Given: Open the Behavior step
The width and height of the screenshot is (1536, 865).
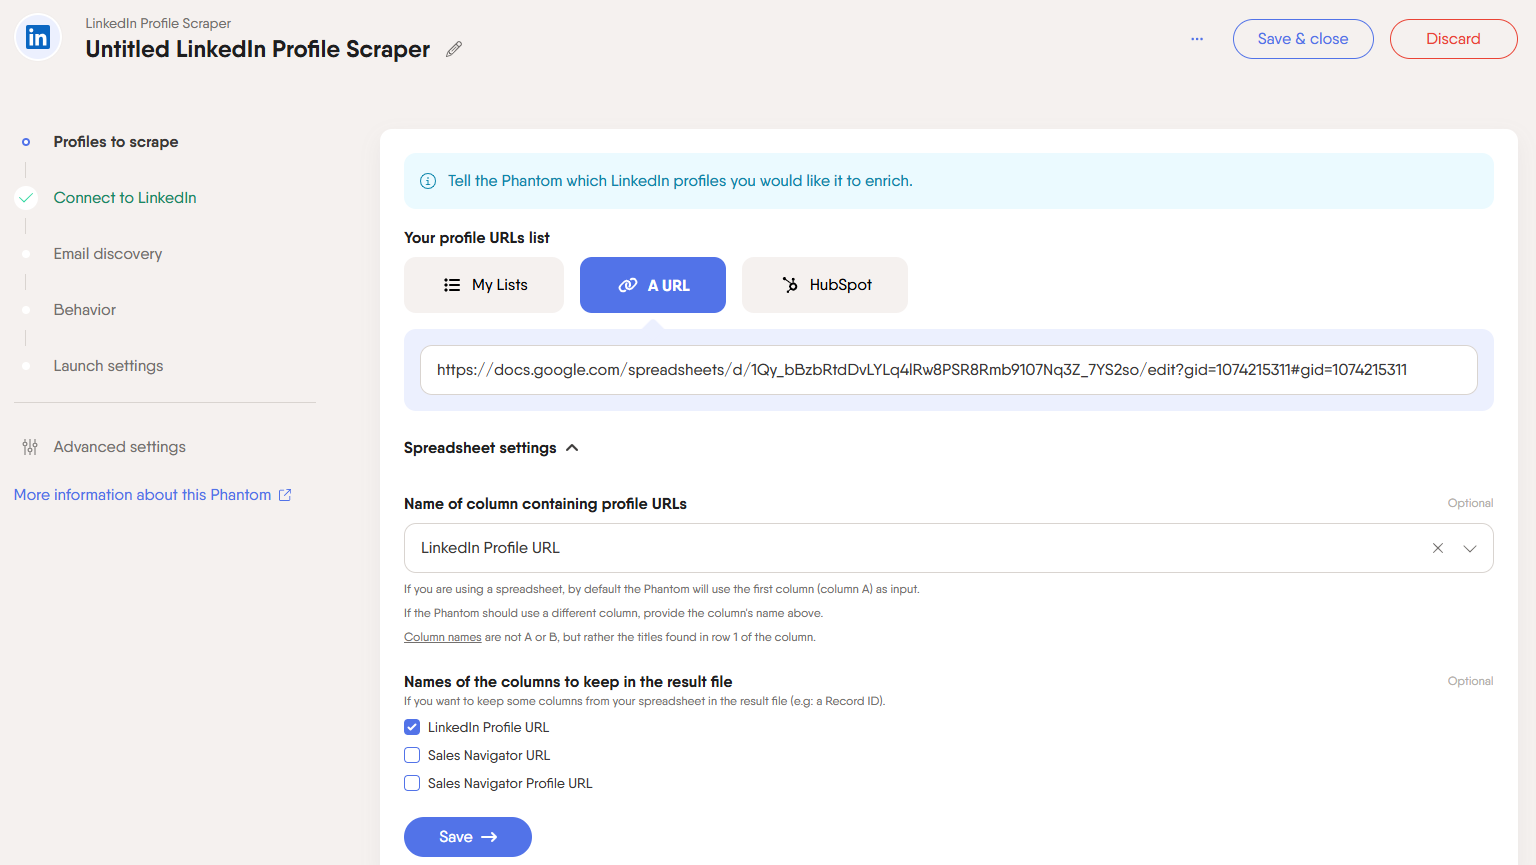Looking at the screenshot, I should coord(85,310).
